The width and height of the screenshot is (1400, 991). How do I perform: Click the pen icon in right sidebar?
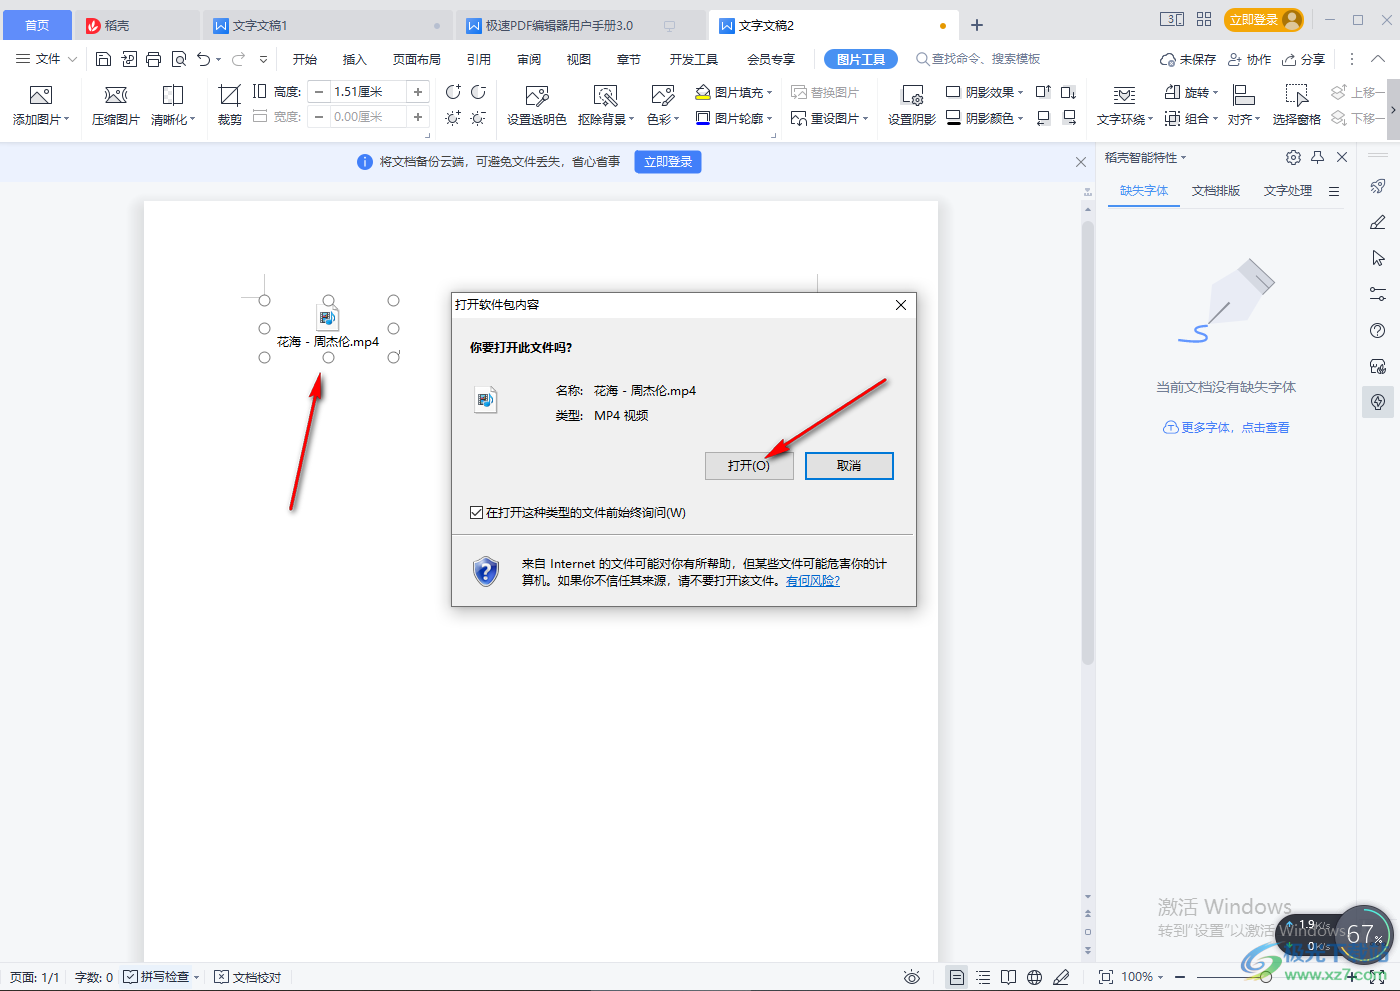click(x=1378, y=222)
